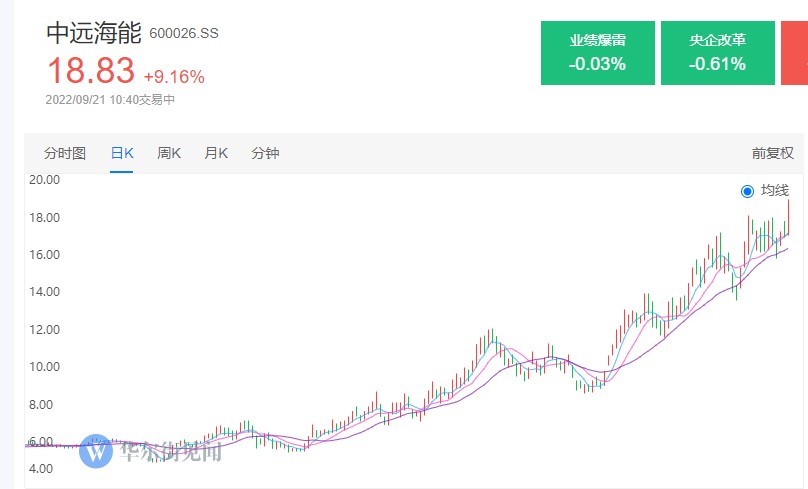808x489 pixels.
Task: Click the blue W watermark logo
Action: tap(98, 451)
